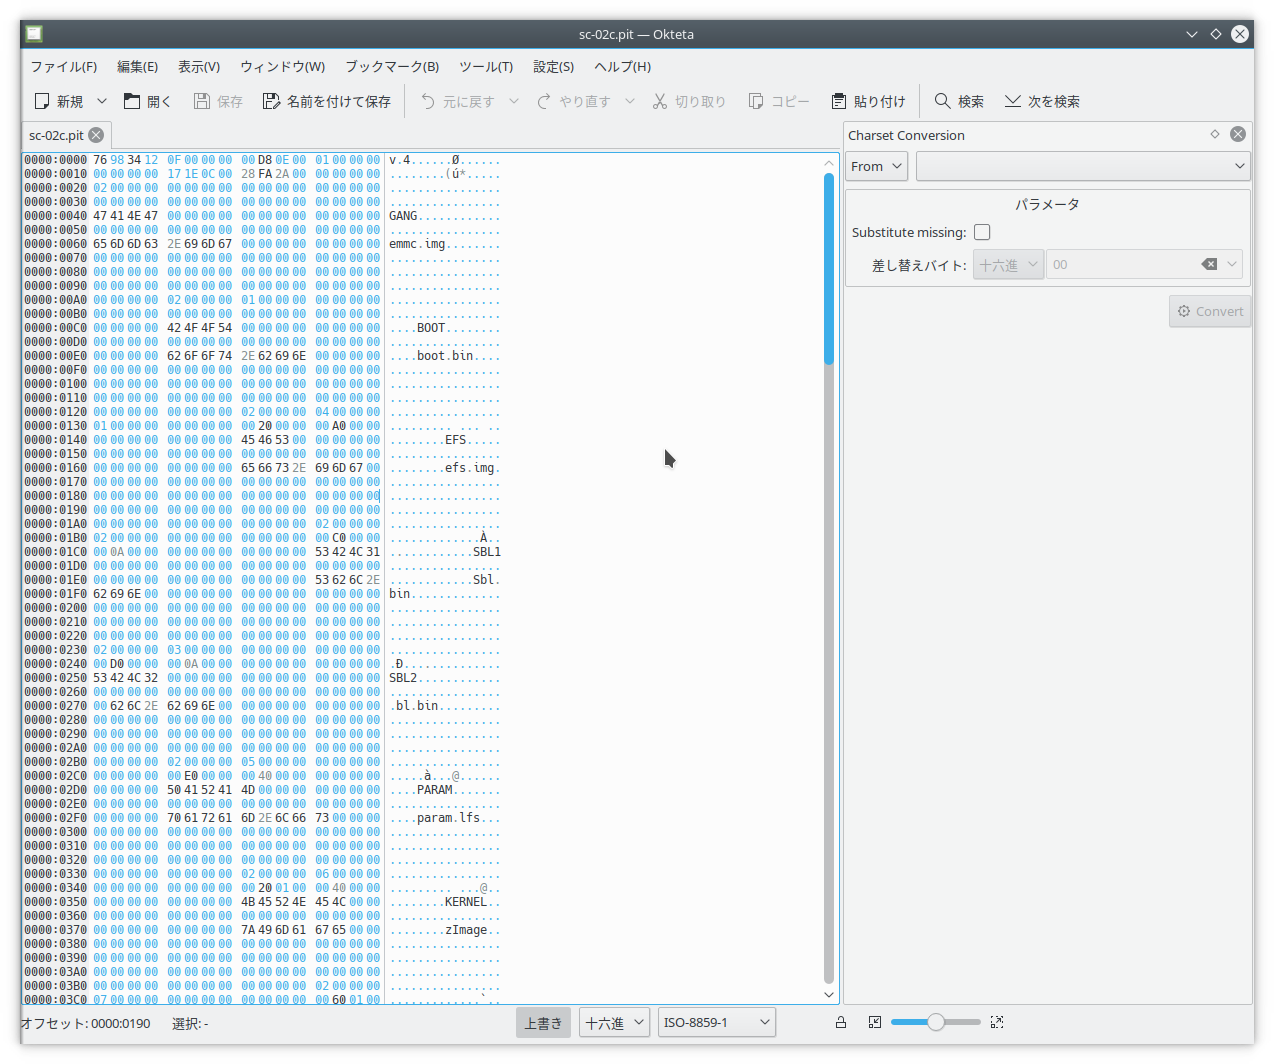Clear the substitute byte field
Image resolution: width=1274 pixels, height=1064 pixels.
[x=1209, y=265]
